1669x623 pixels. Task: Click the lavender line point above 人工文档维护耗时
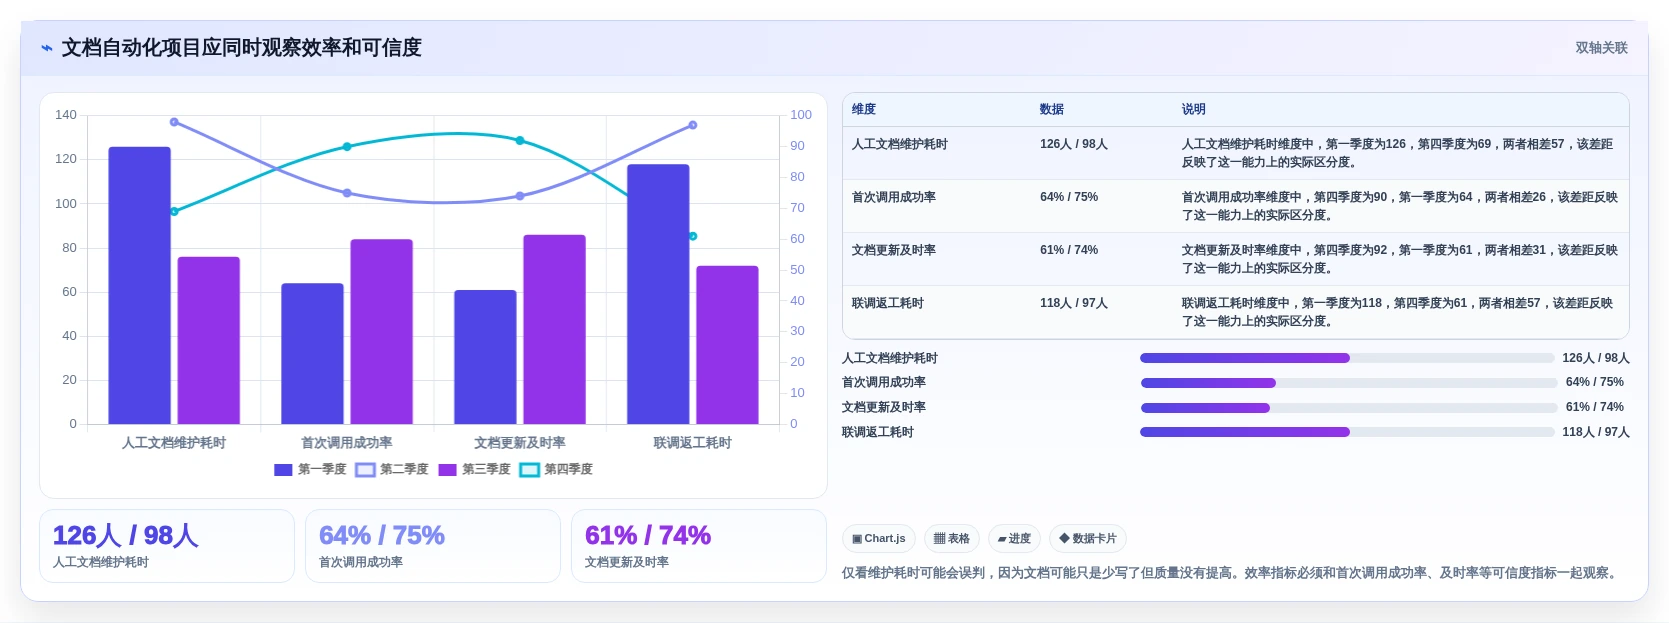tap(174, 122)
